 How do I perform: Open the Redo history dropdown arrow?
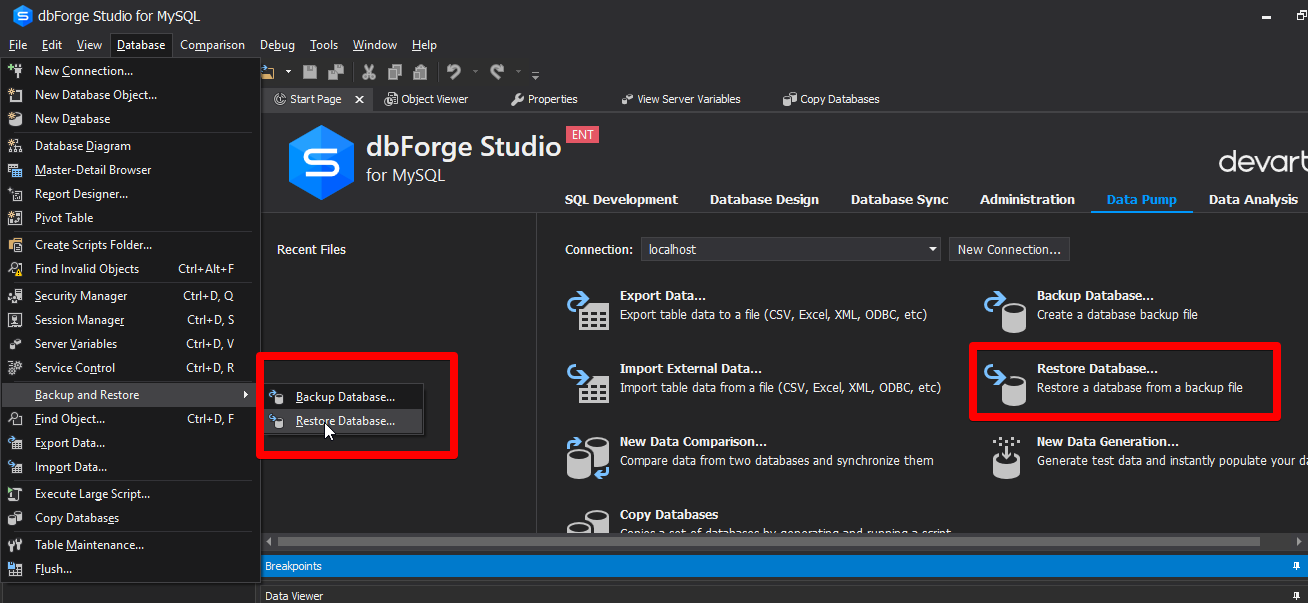click(x=519, y=72)
